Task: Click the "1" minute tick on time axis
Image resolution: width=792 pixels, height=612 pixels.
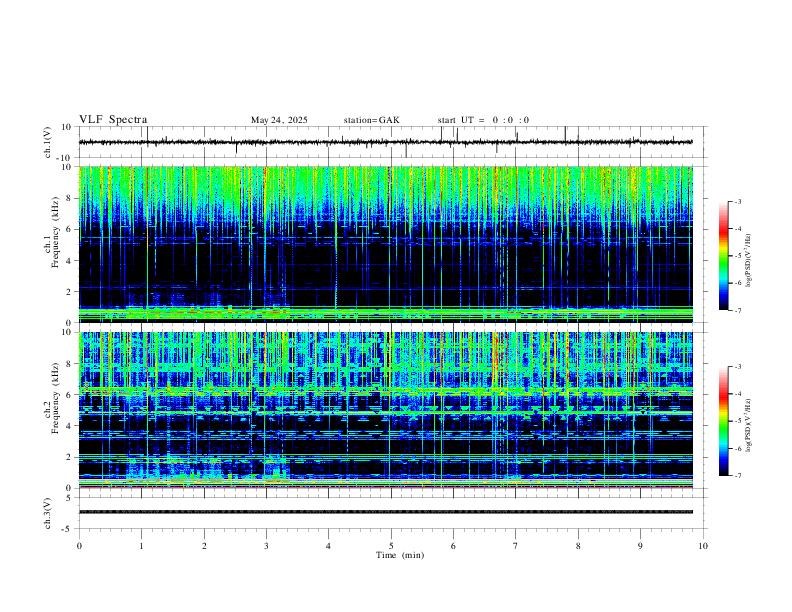Action: tap(141, 546)
